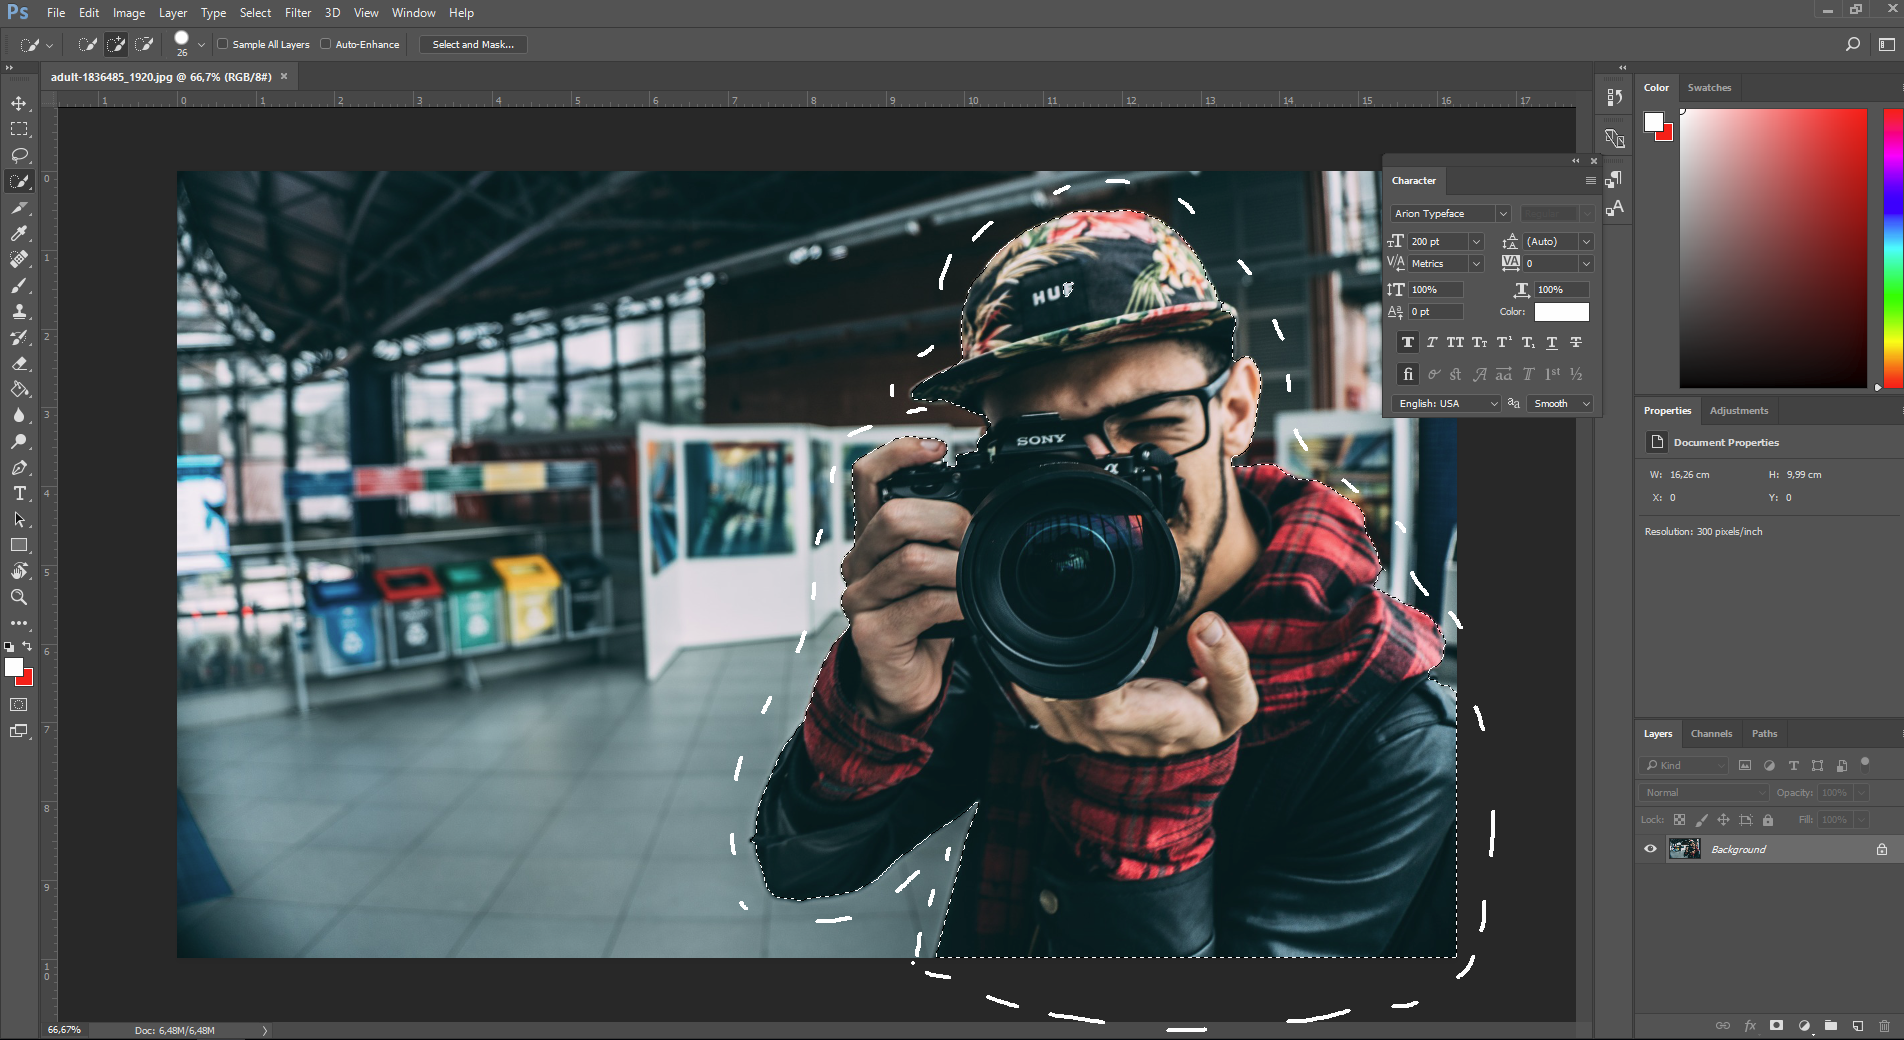Delete layer using the trash icon
Image resolution: width=1904 pixels, height=1040 pixels.
pyautogui.click(x=1884, y=1026)
